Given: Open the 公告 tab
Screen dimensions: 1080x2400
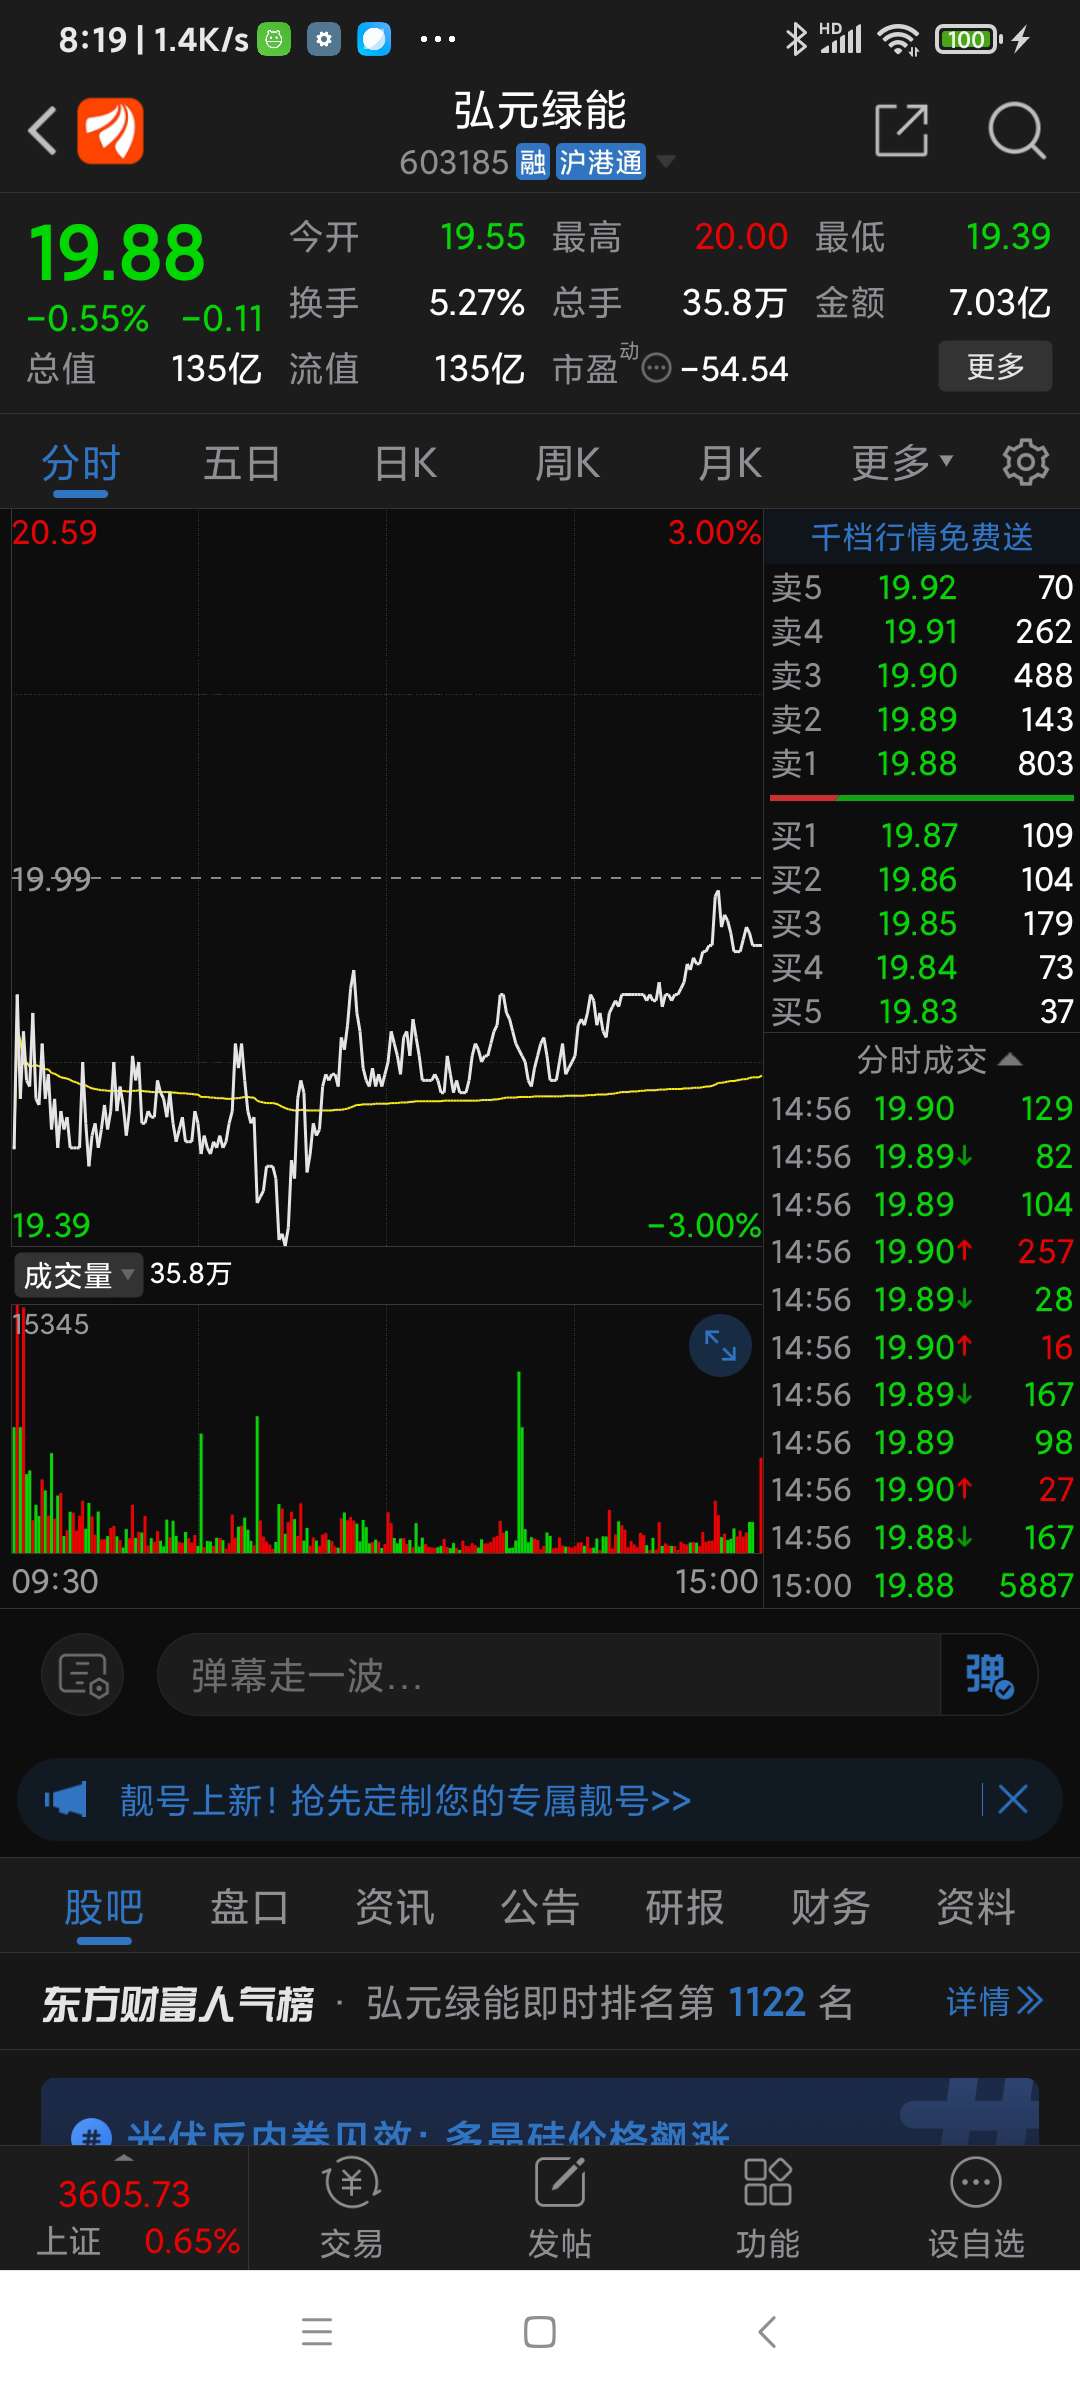Looking at the screenshot, I should click(x=540, y=1907).
